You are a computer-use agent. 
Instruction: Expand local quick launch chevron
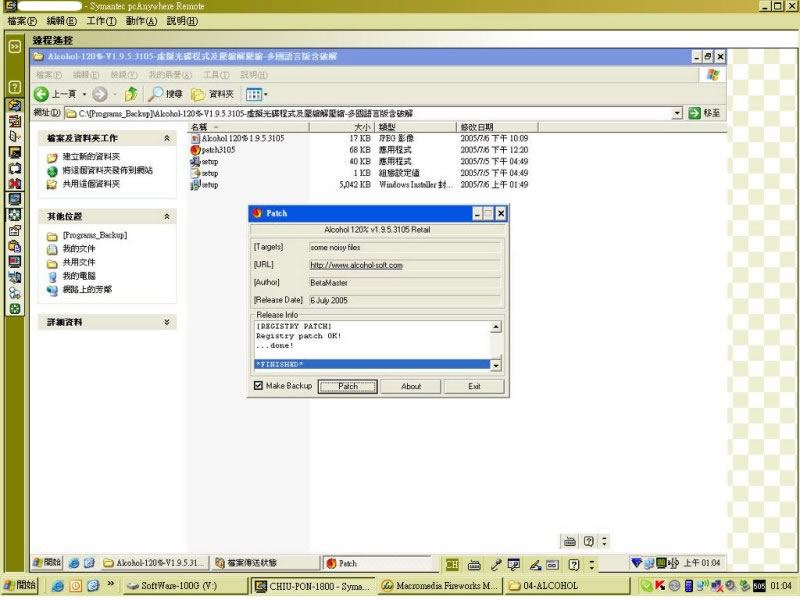tap(110, 585)
